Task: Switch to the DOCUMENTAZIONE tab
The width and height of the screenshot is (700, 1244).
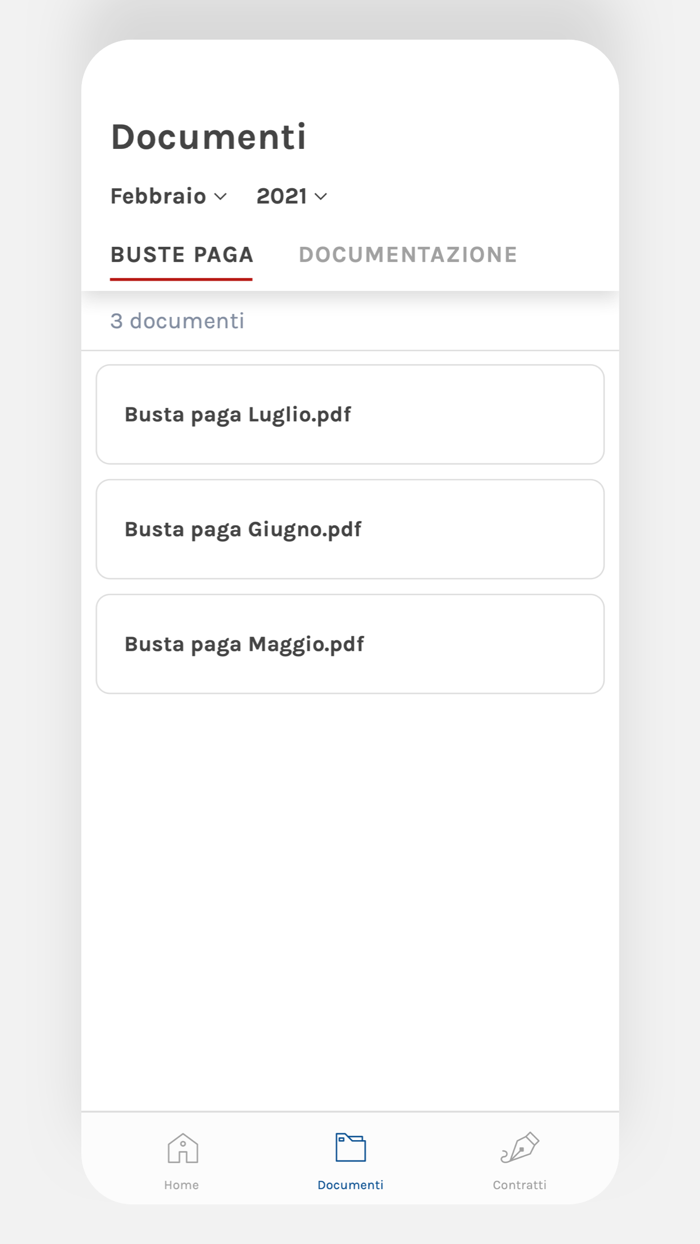Action: point(408,254)
